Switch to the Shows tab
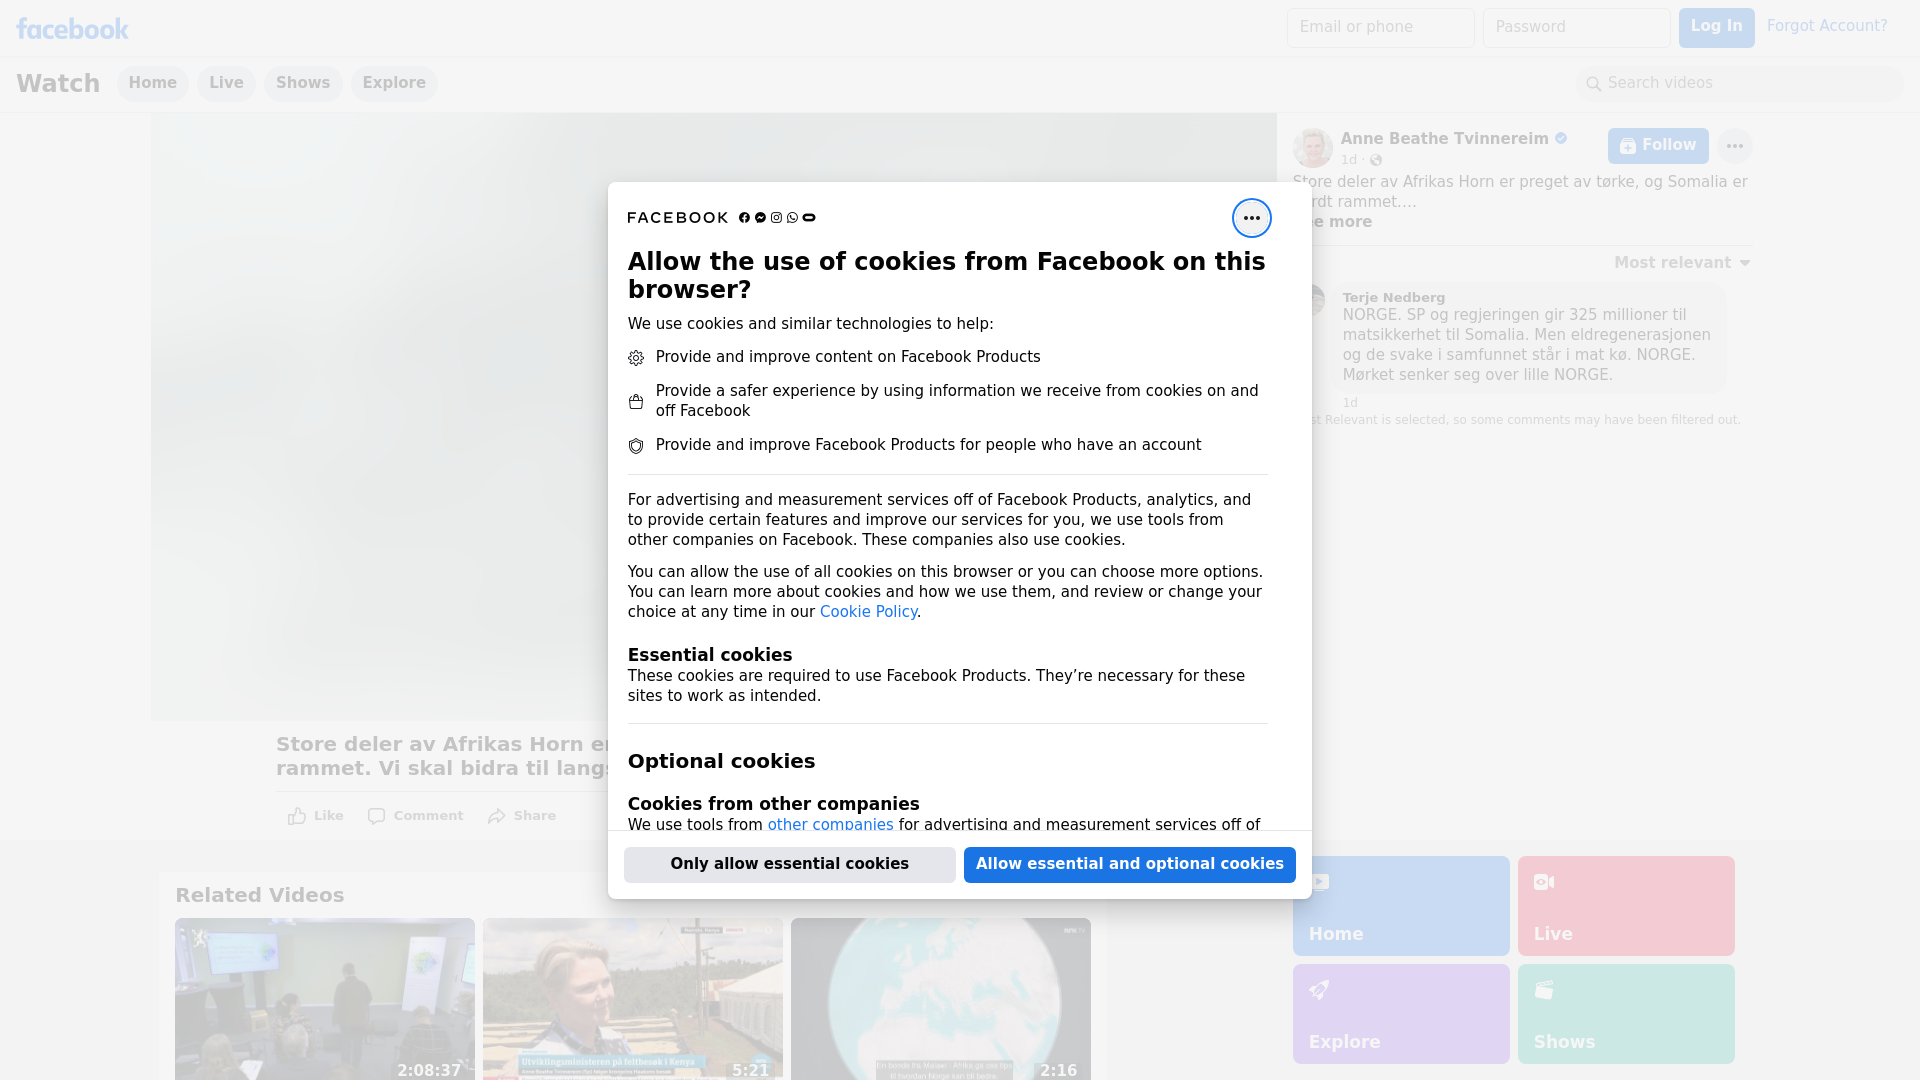1920x1080 pixels. click(303, 84)
